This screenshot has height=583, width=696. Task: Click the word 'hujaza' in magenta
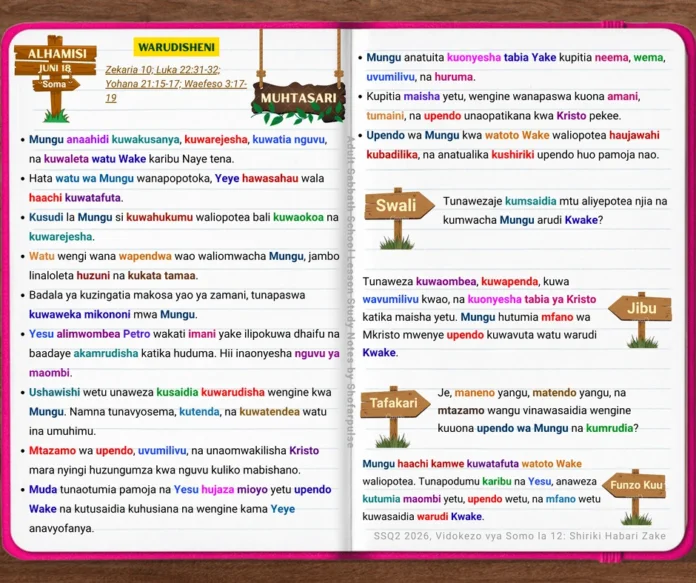(218, 489)
